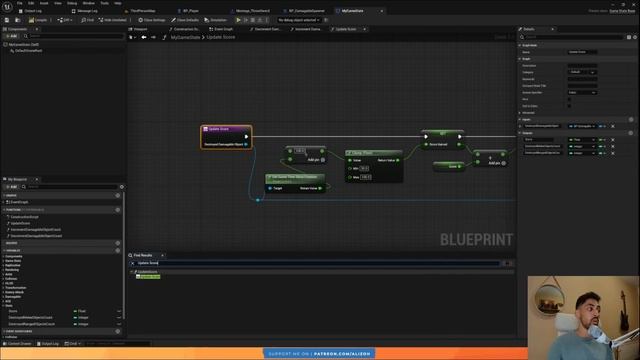Select DefaultSceneRoot component
This screenshot has height=360, width=640.
pos(28,51)
